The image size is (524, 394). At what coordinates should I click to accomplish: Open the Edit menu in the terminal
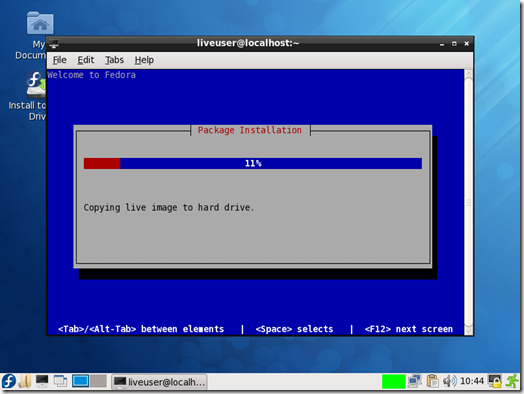click(x=86, y=60)
